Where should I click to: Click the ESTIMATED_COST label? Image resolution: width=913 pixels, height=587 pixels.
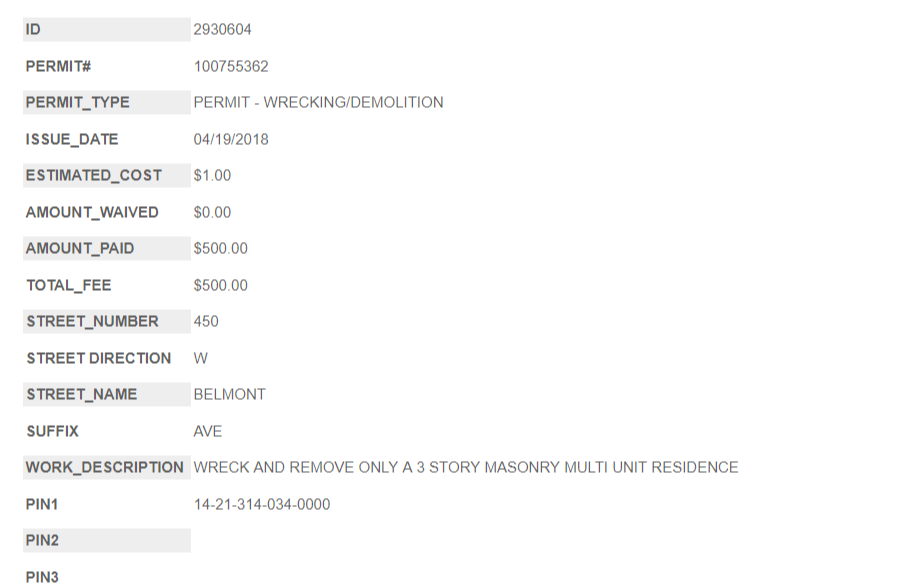[x=93, y=175]
